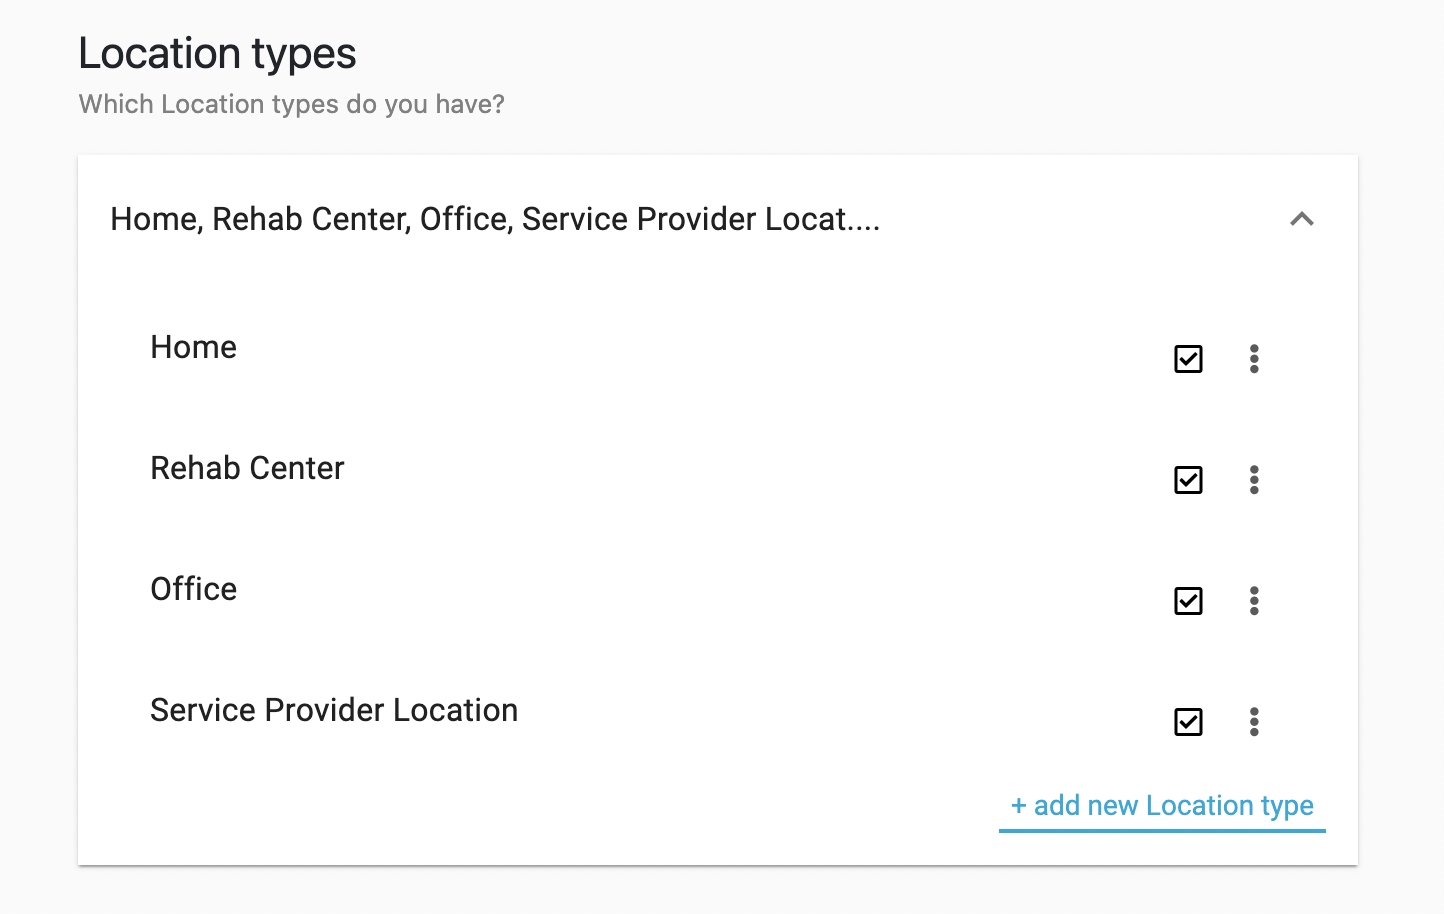1444x914 pixels.
Task: Open Service Provider Location's three-dot menu
Action: (x=1254, y=722)
